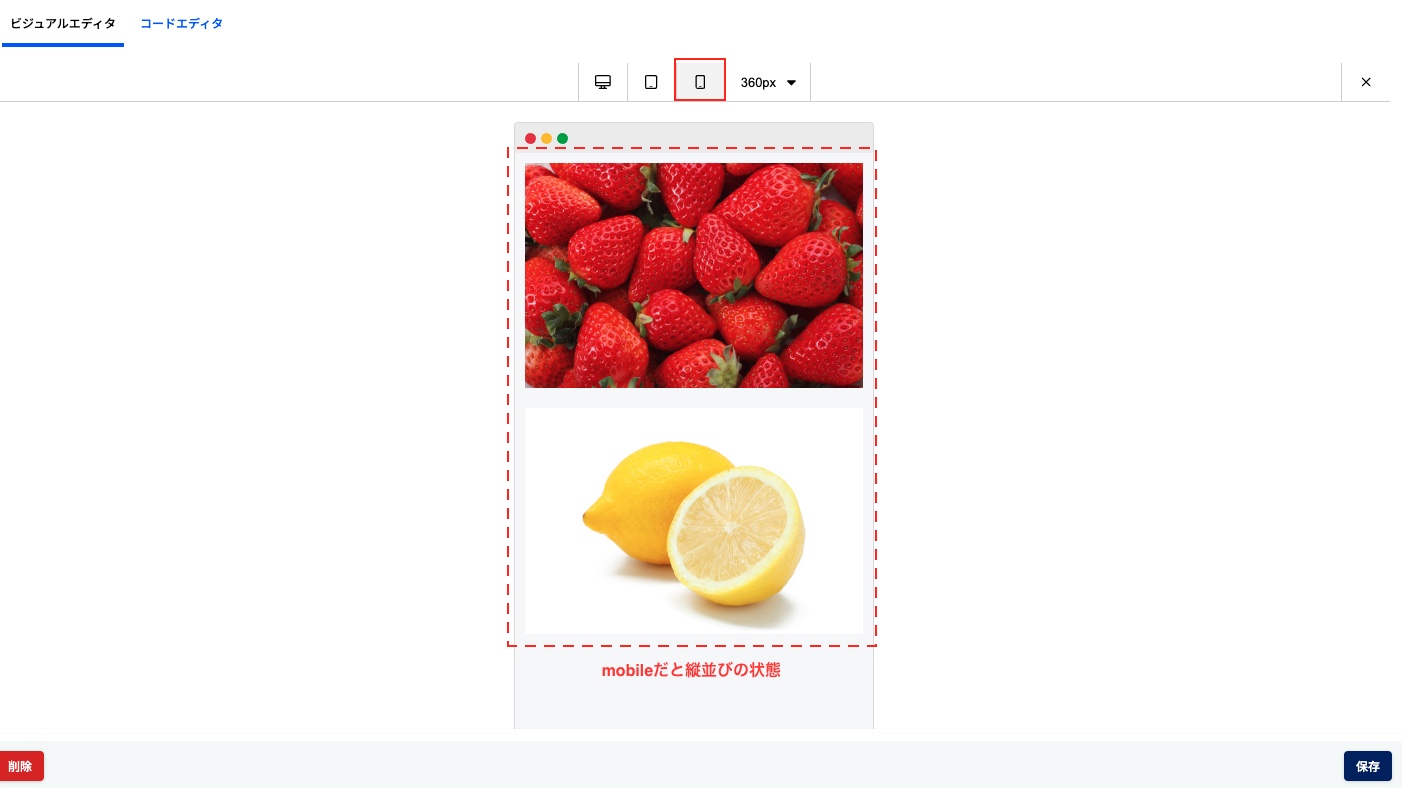Viewport: 1403px width, 788px height.
Task: Click the green dot in preview window
Action: tap(563, 138)
